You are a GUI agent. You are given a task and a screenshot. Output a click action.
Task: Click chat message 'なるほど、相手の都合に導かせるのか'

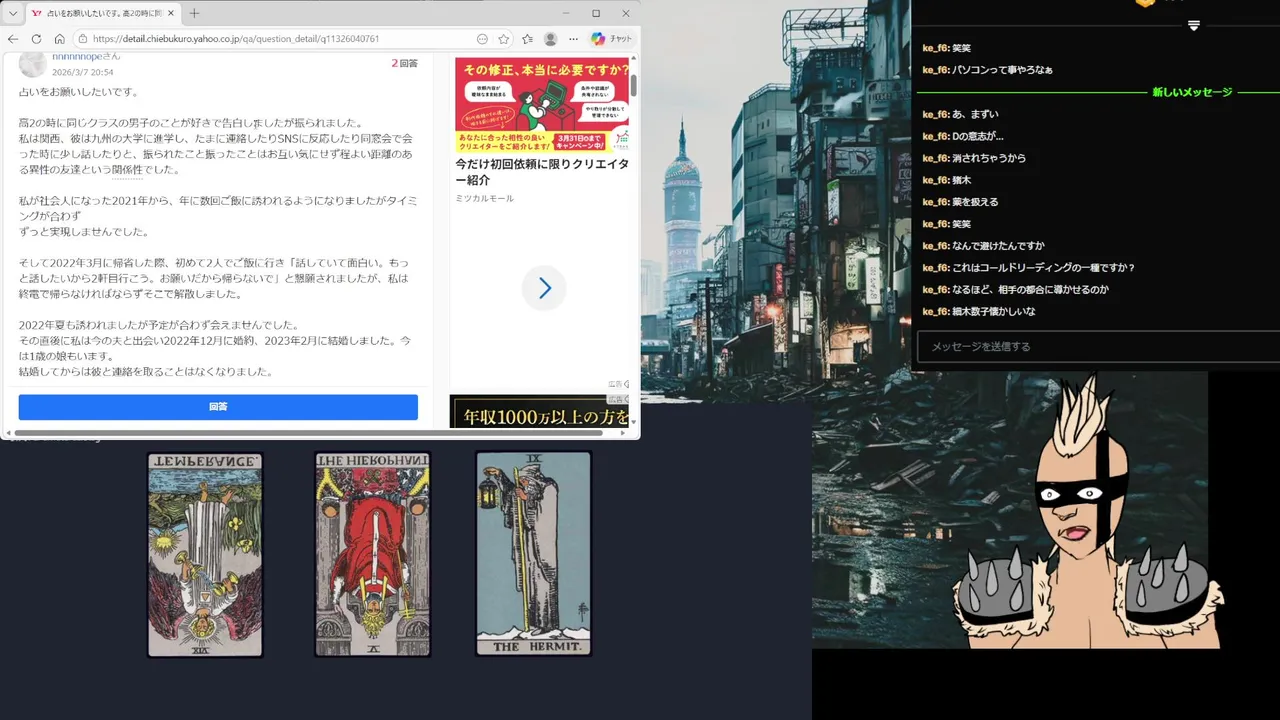[1030, 290]
